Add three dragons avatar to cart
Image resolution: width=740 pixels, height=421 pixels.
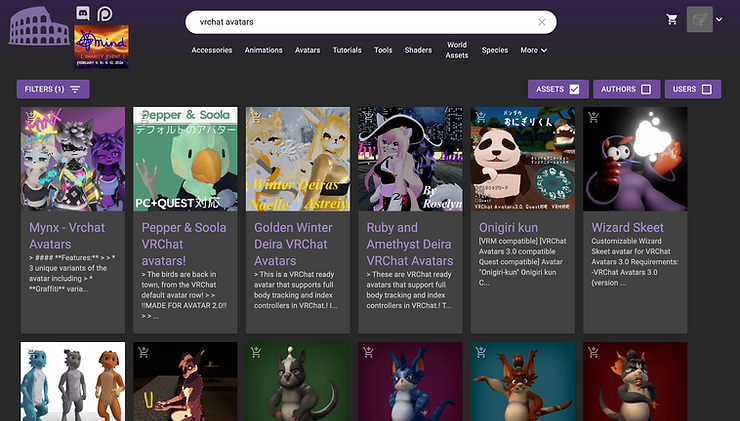tap(31, 352)
